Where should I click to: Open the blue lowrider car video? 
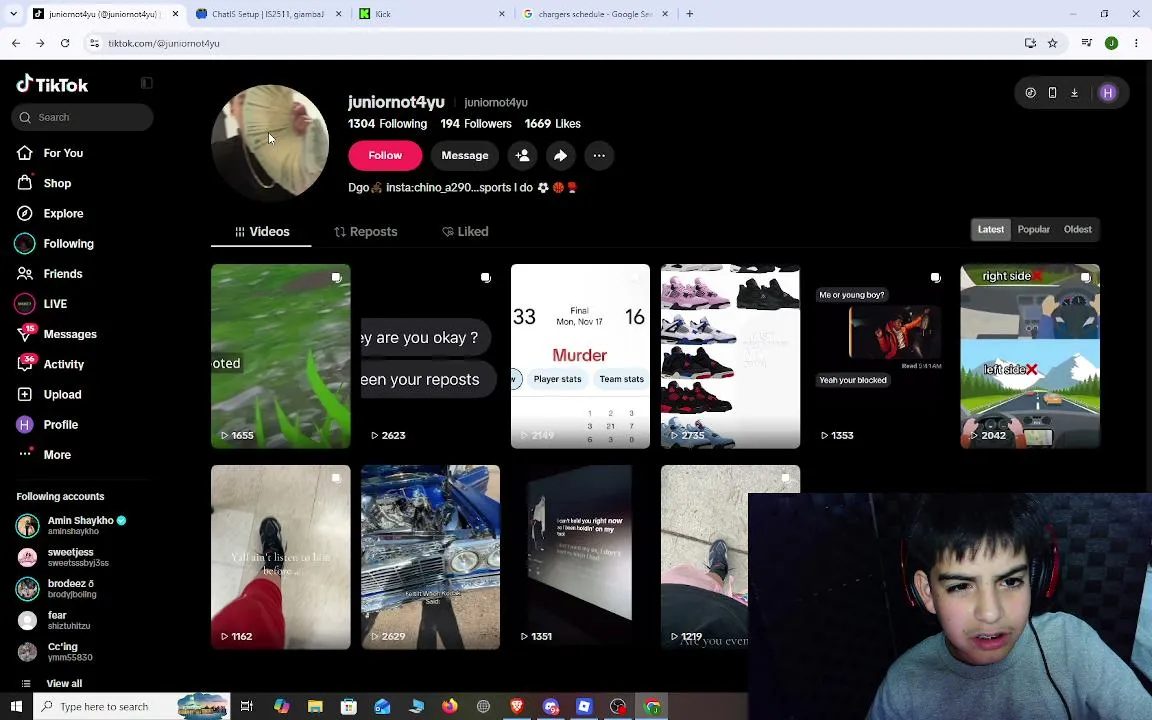coord(431,557)
